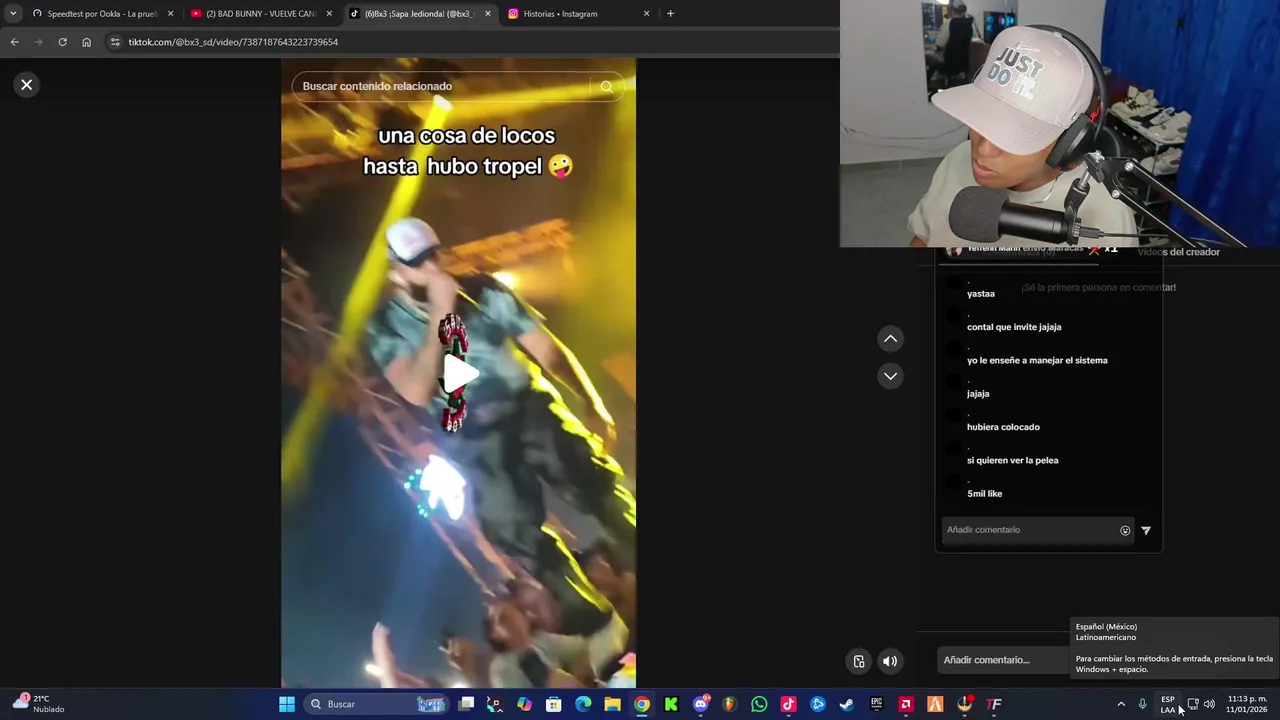Launch FL Studio from taskbar
Image resolution: width=1280 pixels, height=720 pixels.
pos(730,704)
